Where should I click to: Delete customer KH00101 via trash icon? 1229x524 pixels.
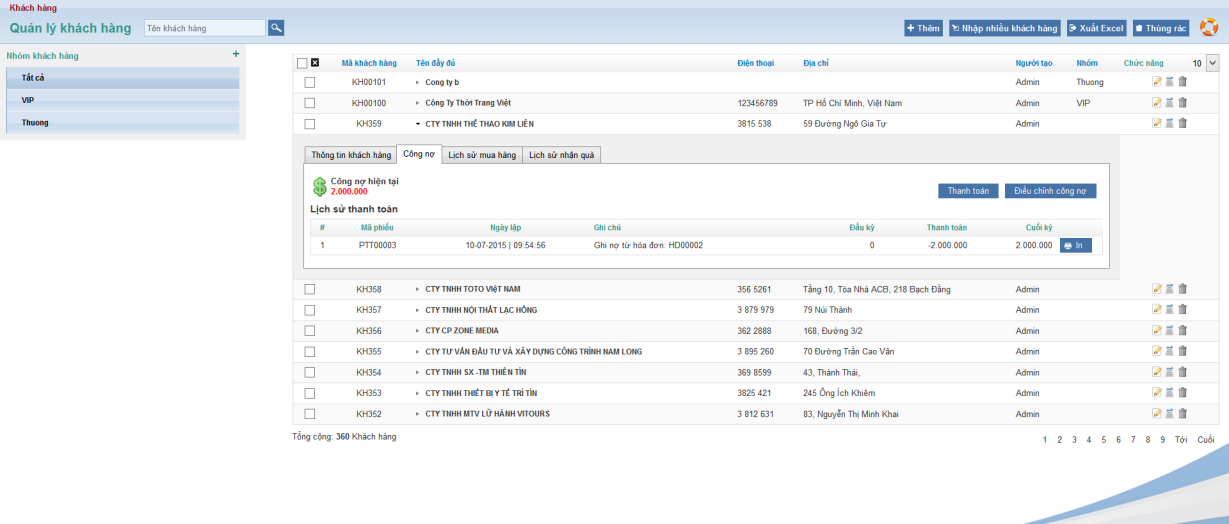1182,82
